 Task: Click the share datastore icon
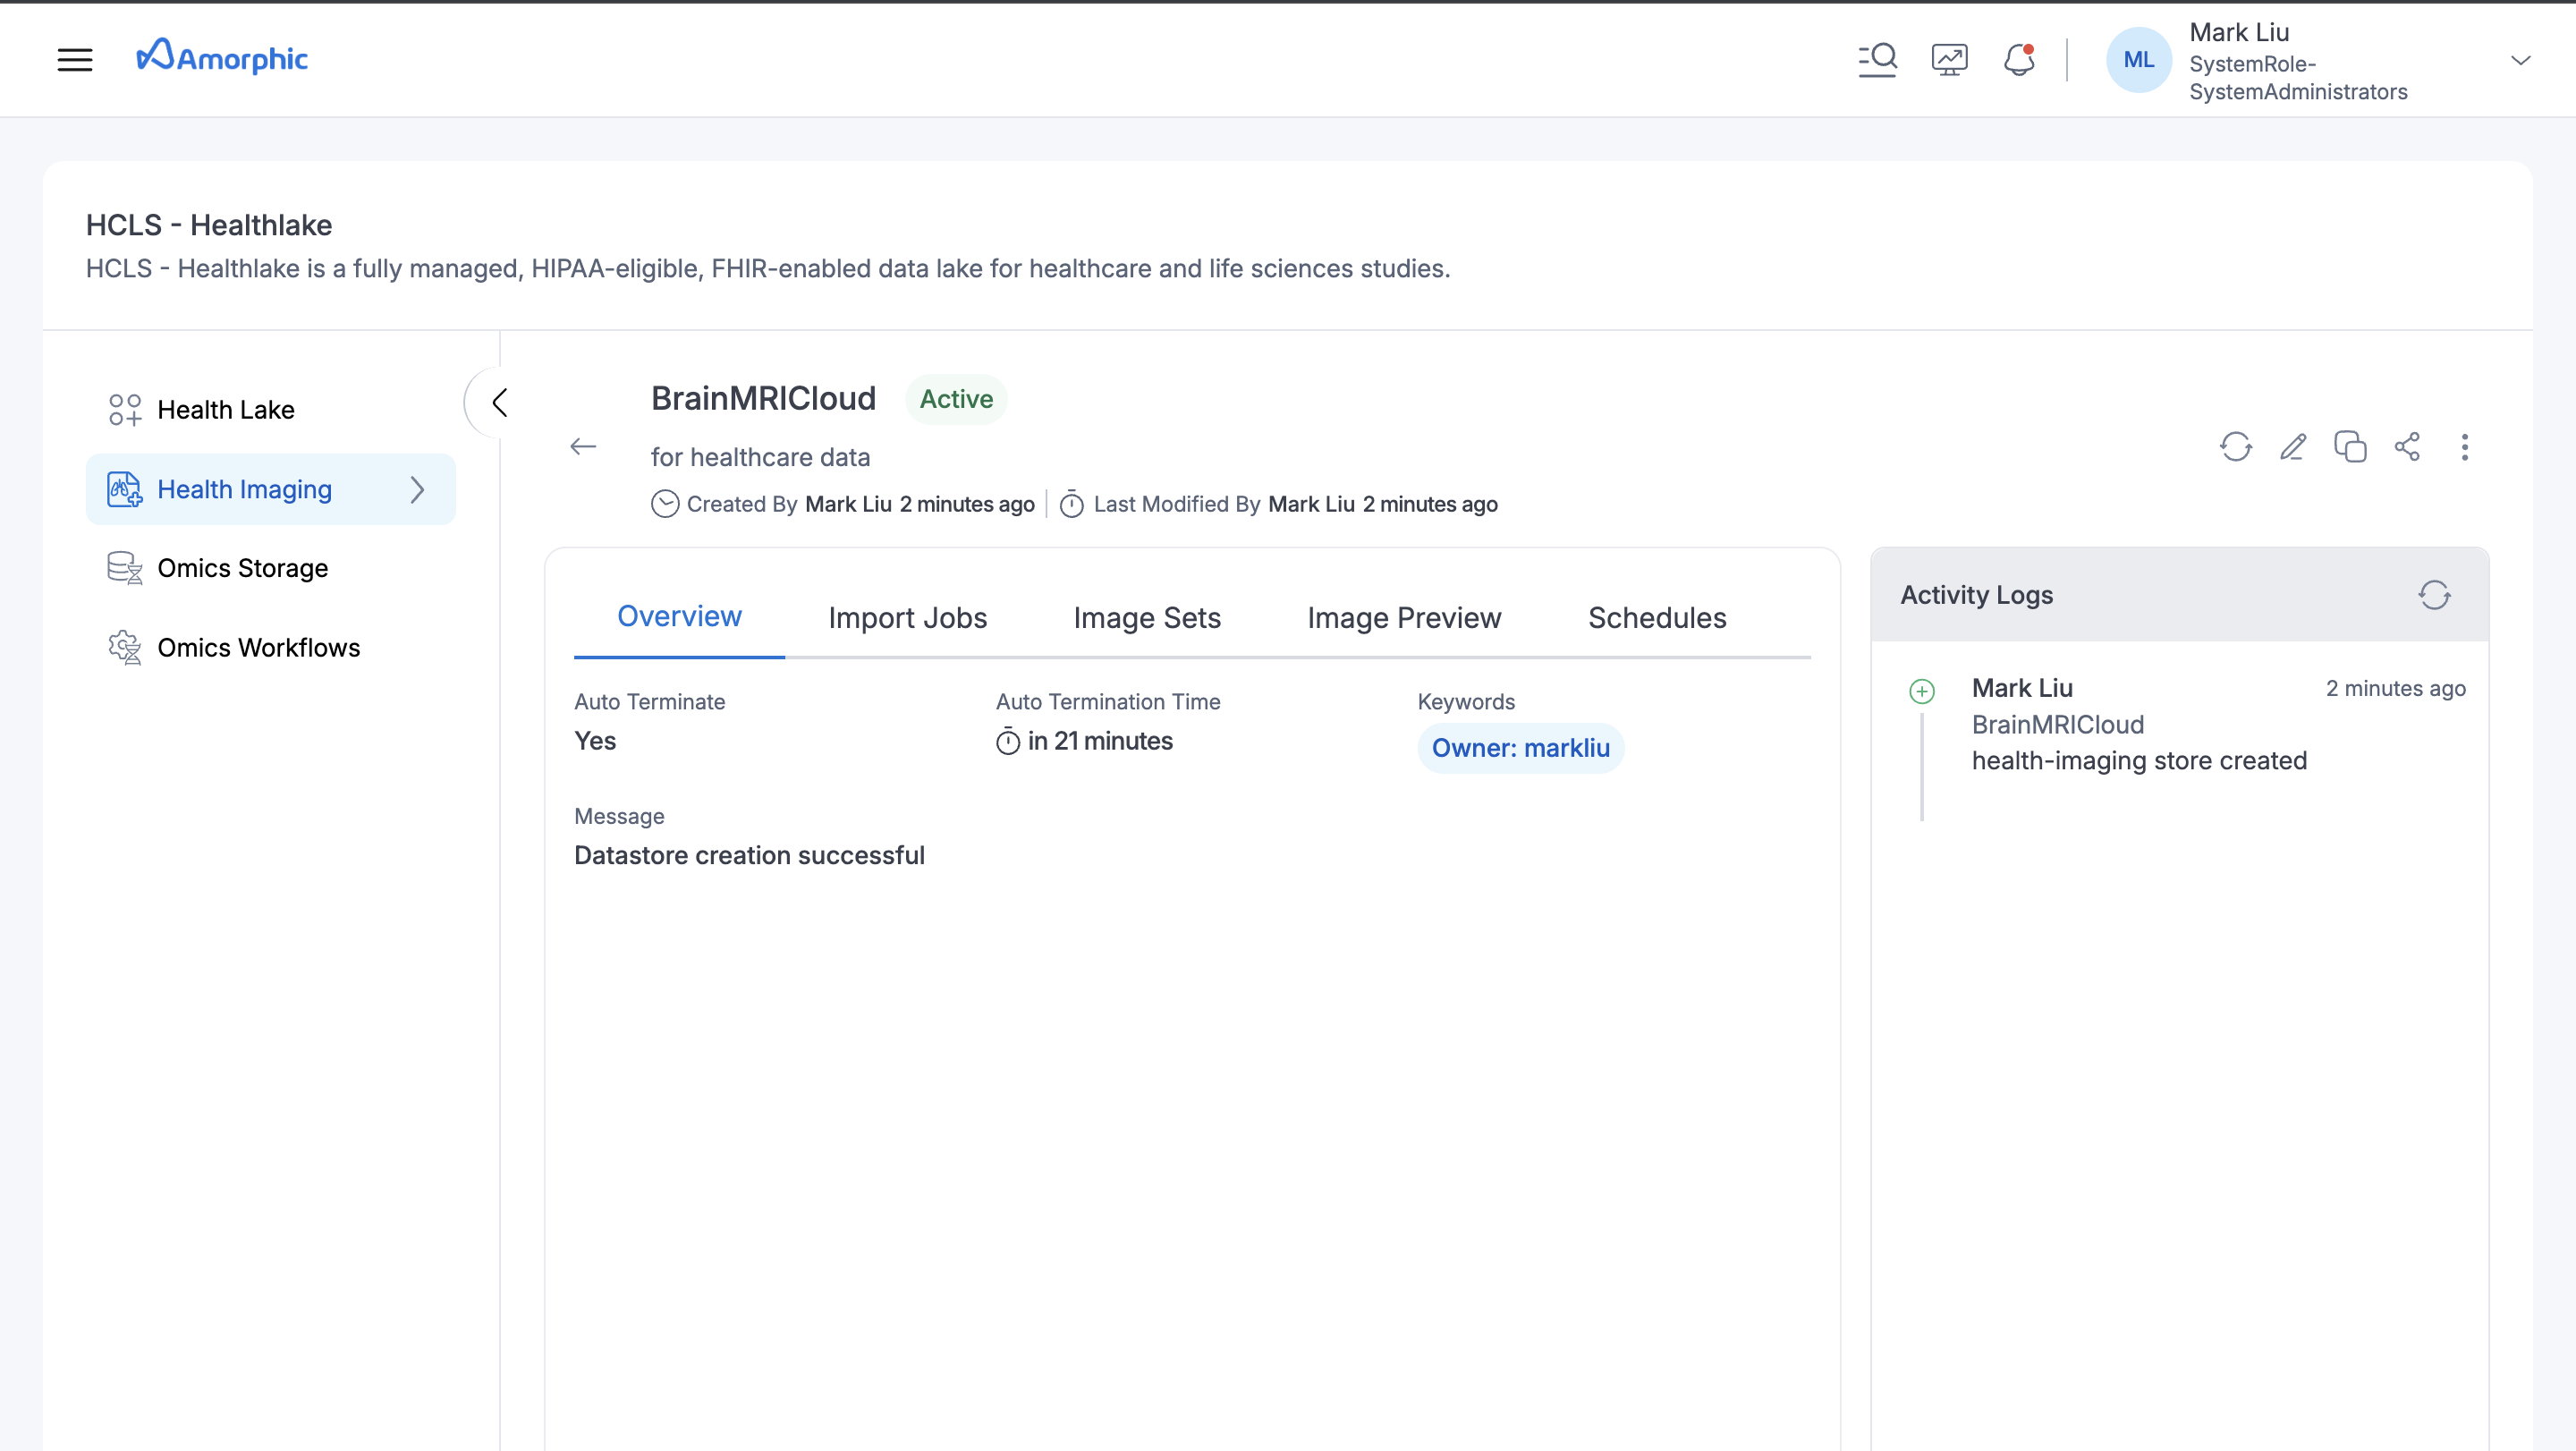(2407, 446)
